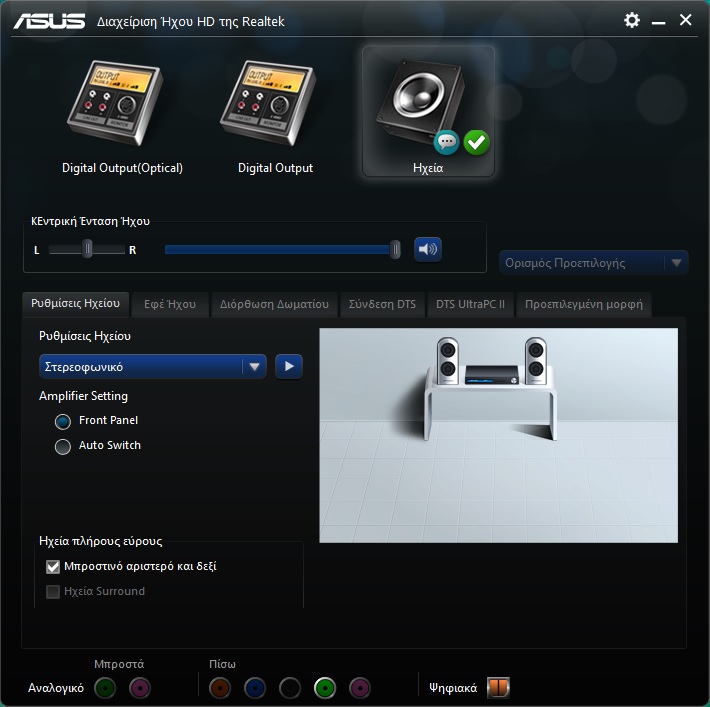
Task: Select the Auto Switch radio button
Action: click(x=62, y=447)
